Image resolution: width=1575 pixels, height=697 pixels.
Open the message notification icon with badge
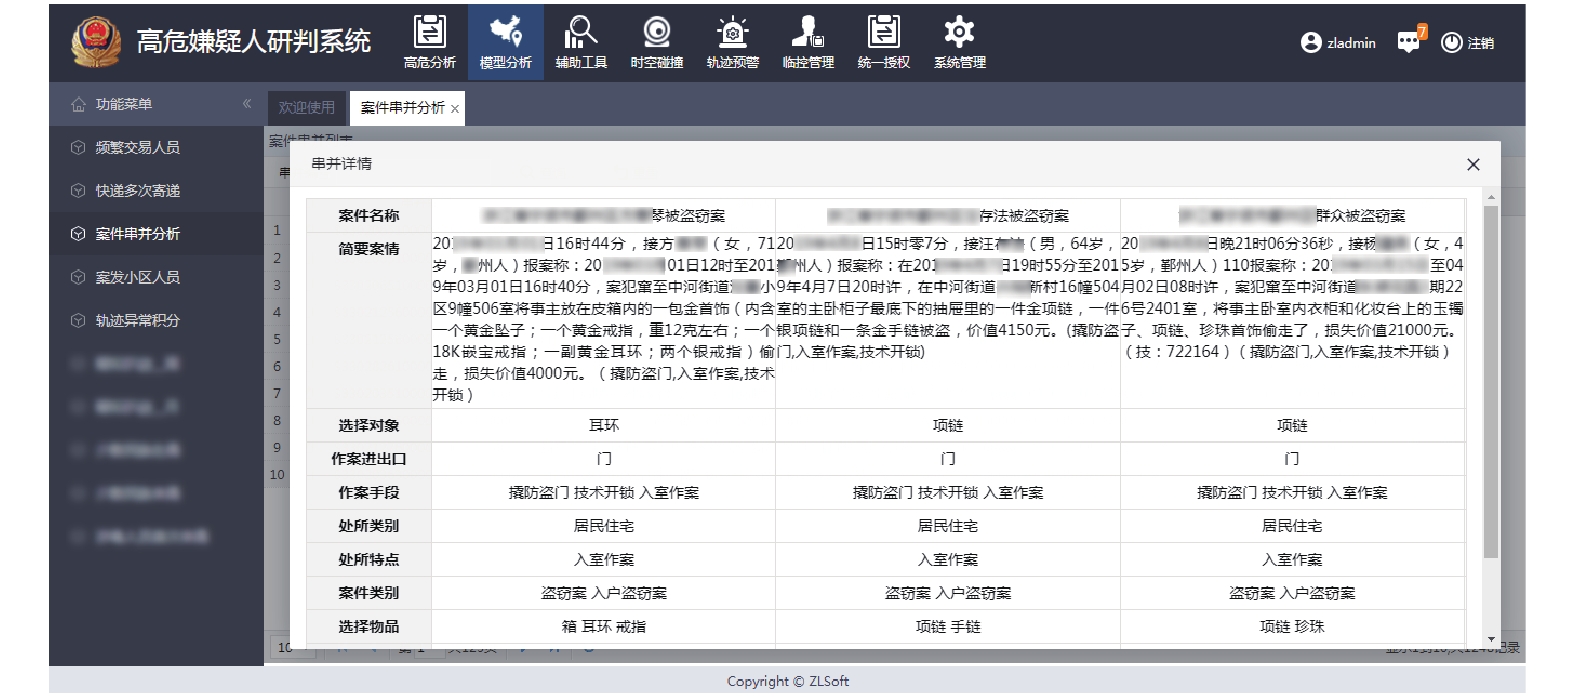1410,41
